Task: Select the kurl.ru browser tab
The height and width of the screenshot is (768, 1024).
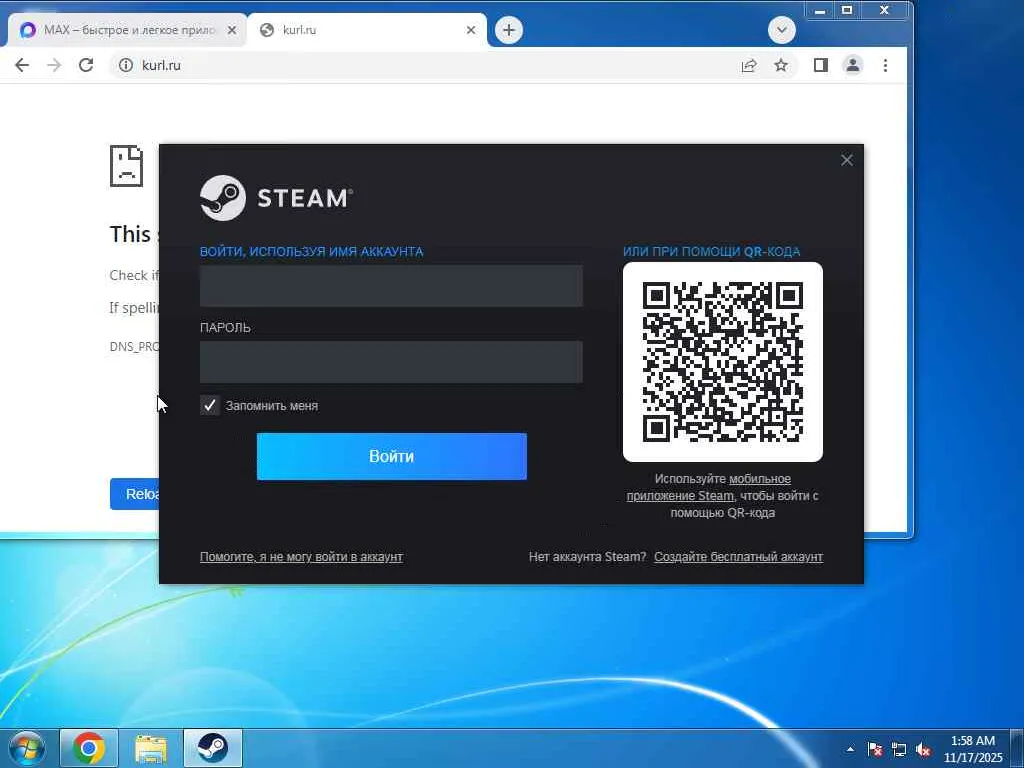Action: click(366, 30)
